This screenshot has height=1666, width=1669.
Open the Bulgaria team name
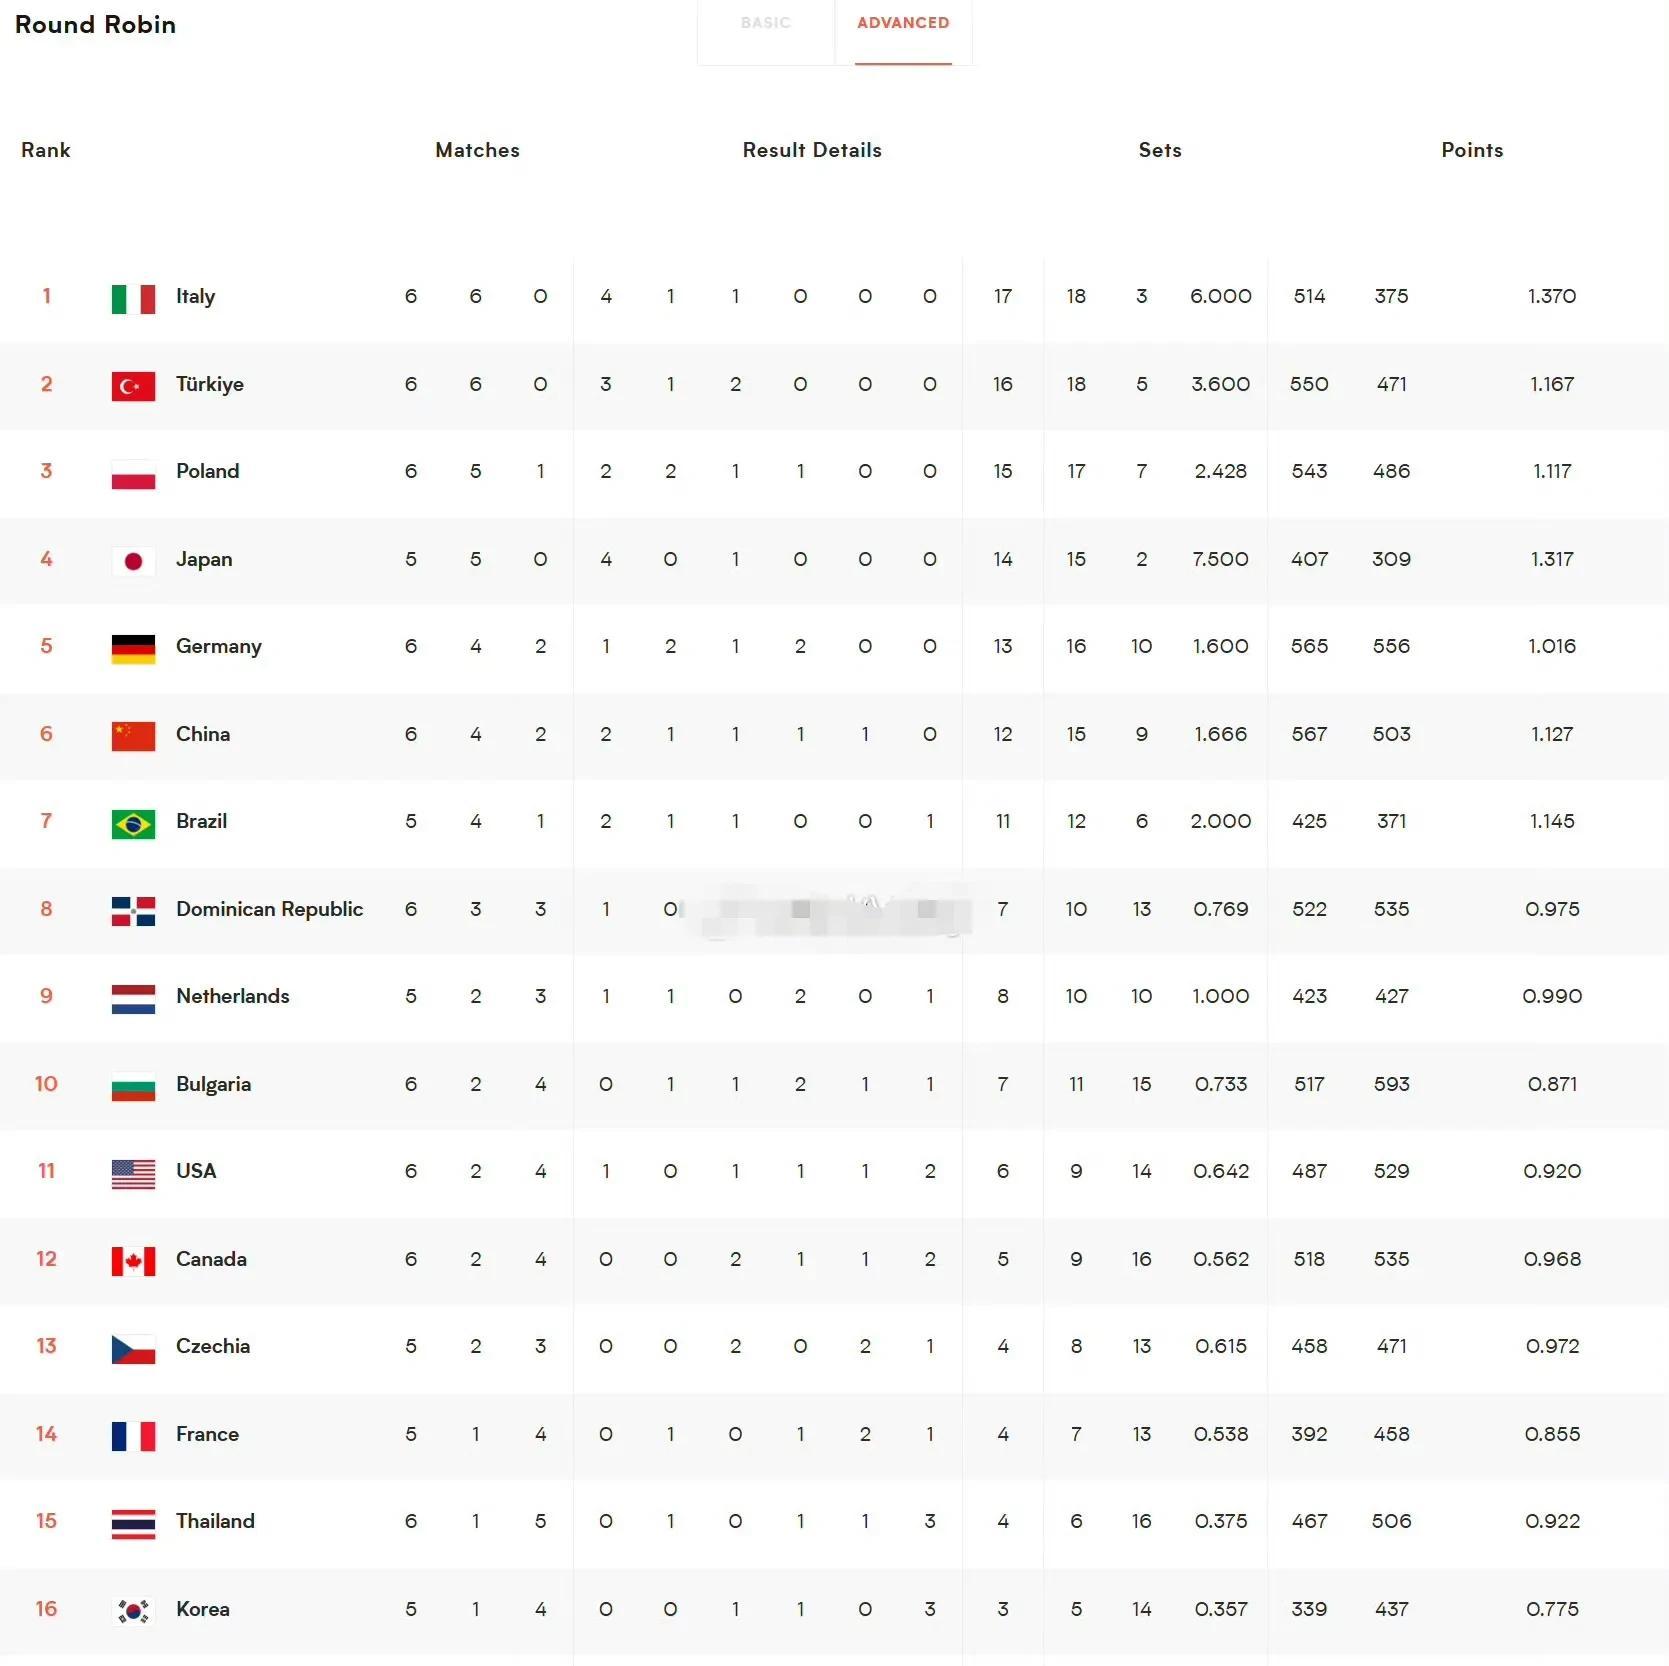(213, 1084)
